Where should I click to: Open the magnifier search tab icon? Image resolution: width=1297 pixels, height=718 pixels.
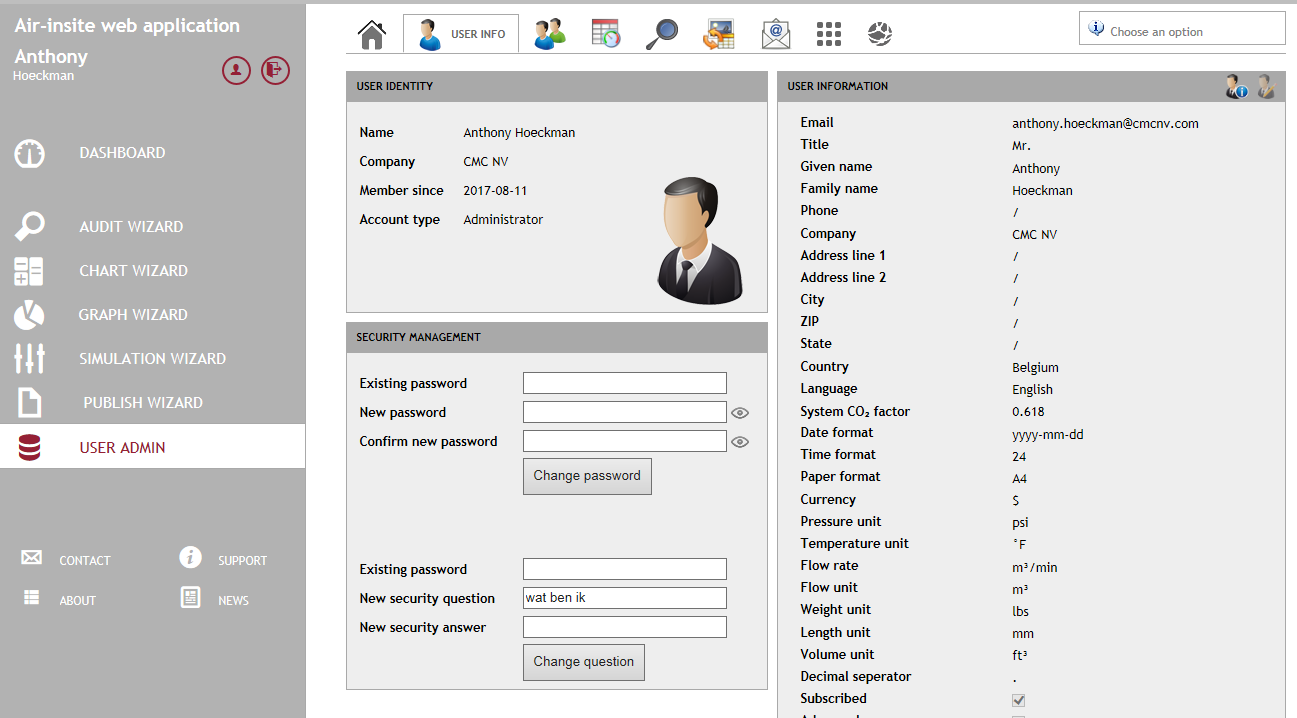(661, 34)
